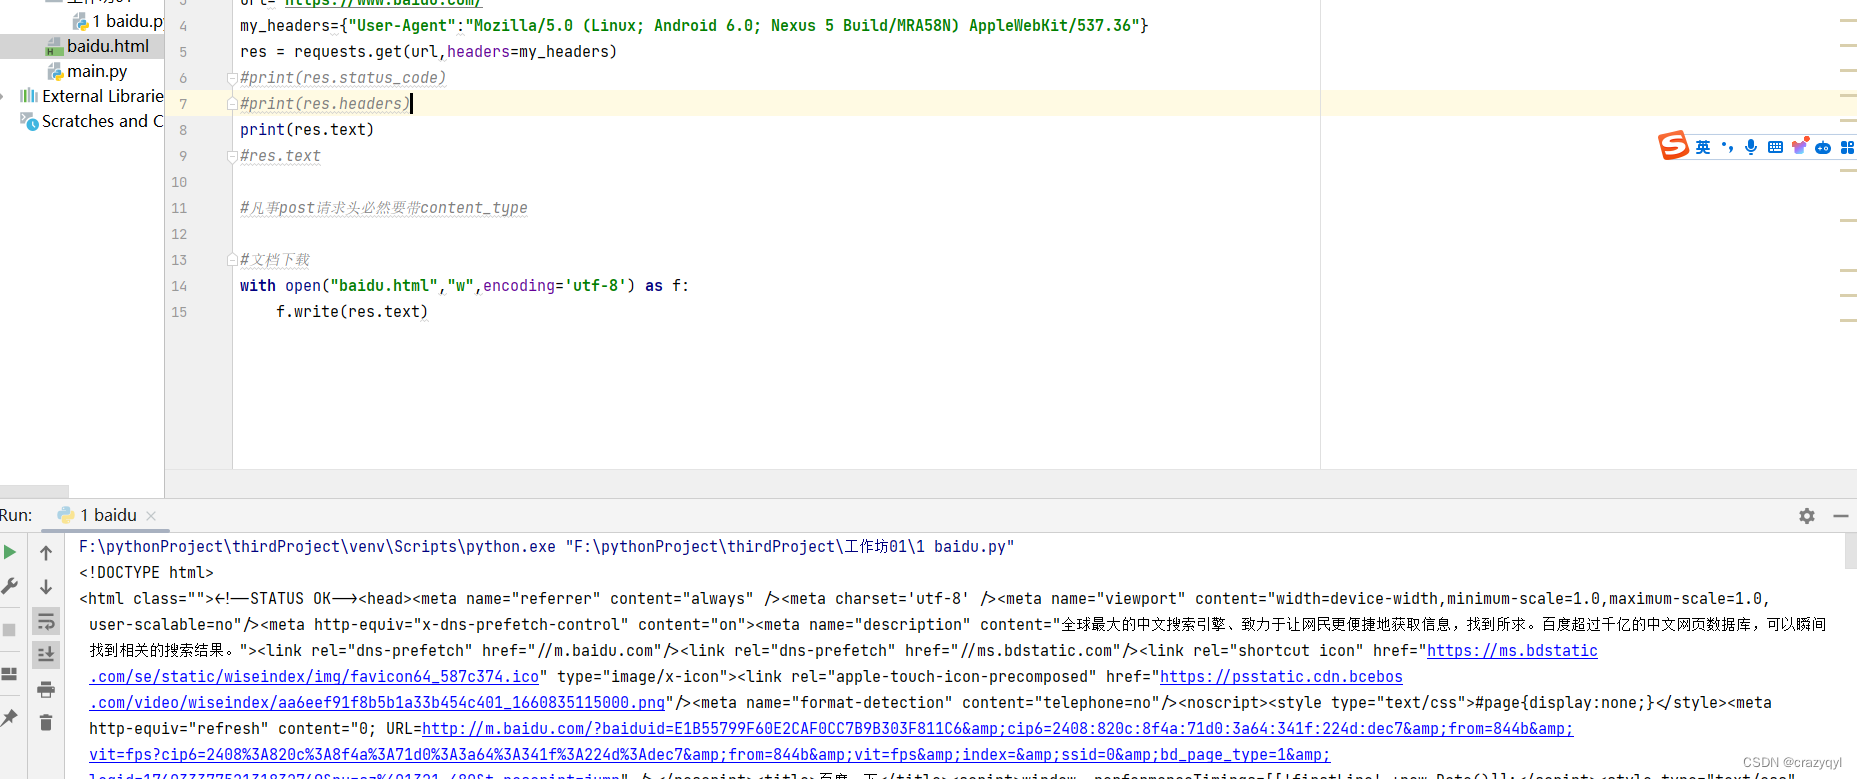Set breakpoint at line number 8
1857x779 pixels.
click(x=183, y=130)
